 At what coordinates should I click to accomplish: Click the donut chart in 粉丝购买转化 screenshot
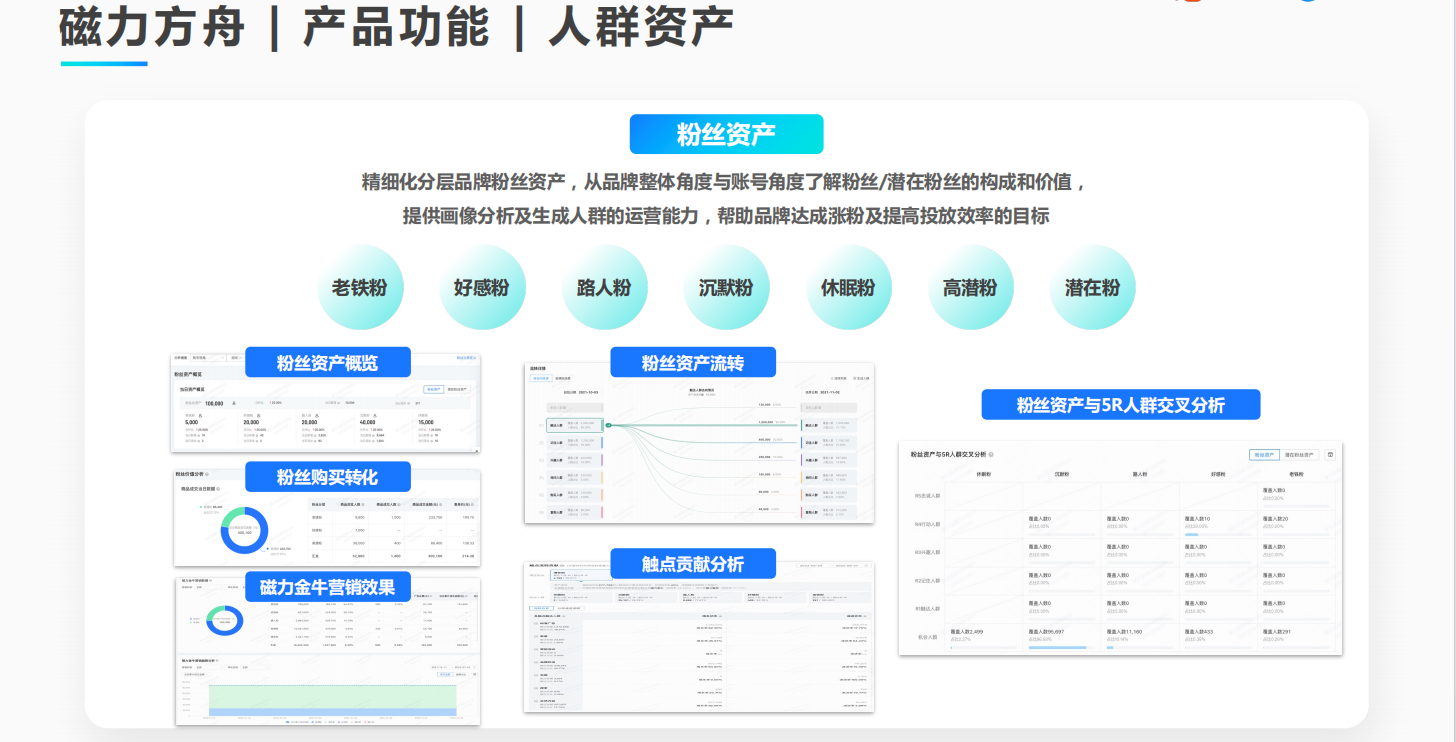point(244,530)
